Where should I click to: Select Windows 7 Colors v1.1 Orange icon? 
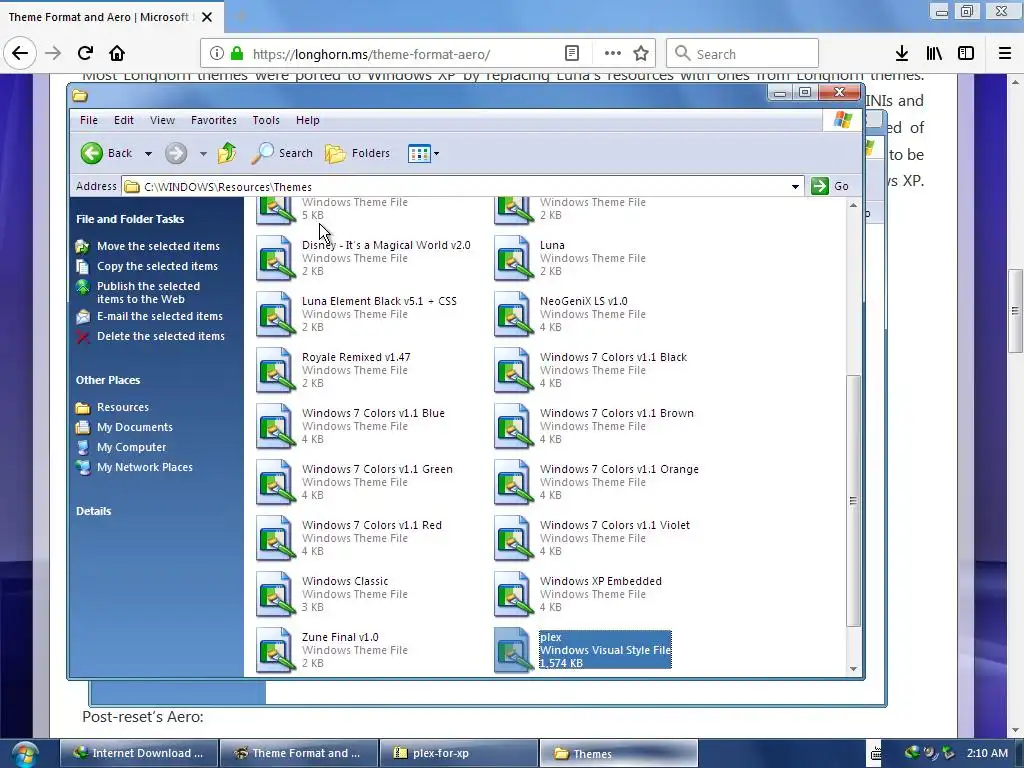point(513,483)
